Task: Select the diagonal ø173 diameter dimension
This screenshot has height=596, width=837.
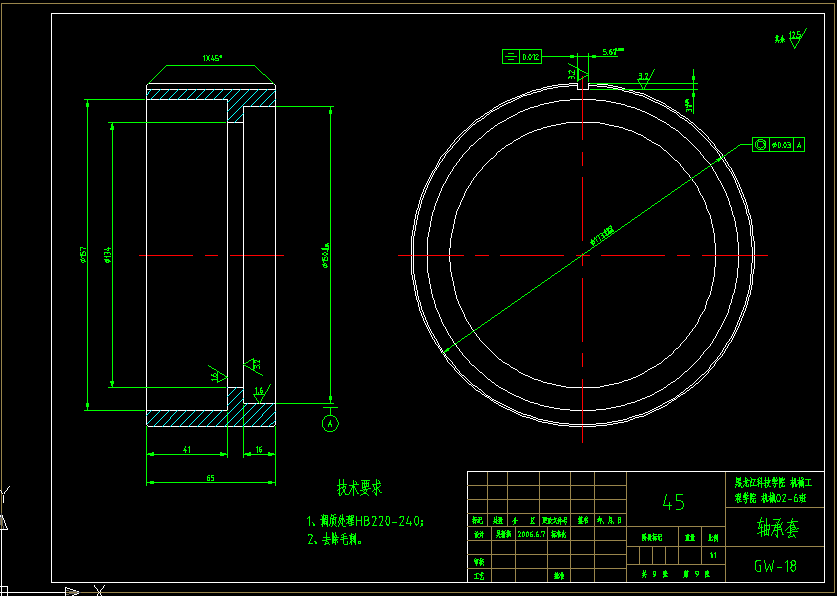Action: click(602, 235)
